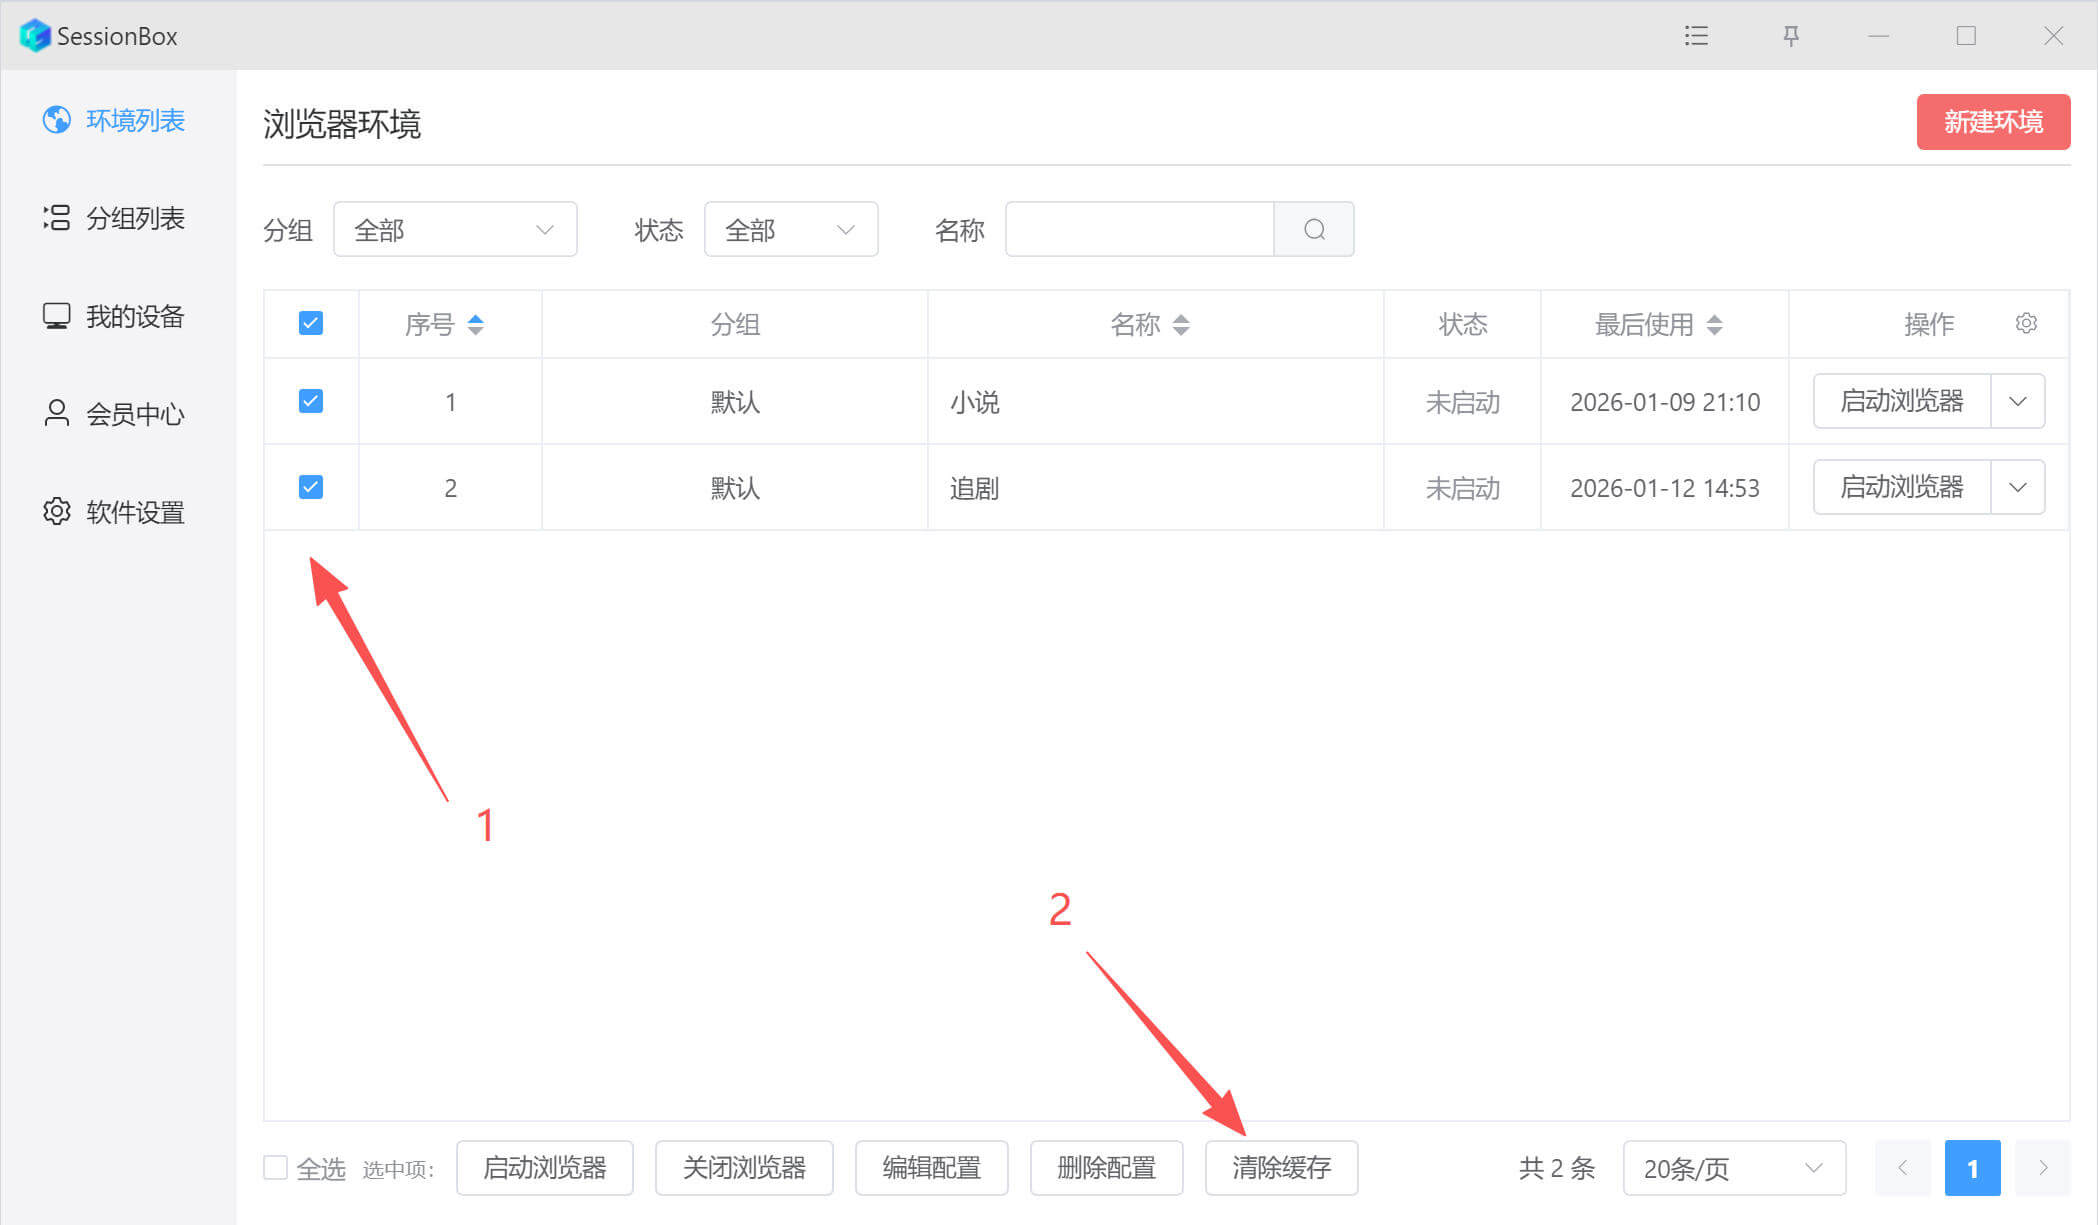The image size is (2098, 1225).
Task: Sort by 名称 column arrows
Action: click(1181, 324)
